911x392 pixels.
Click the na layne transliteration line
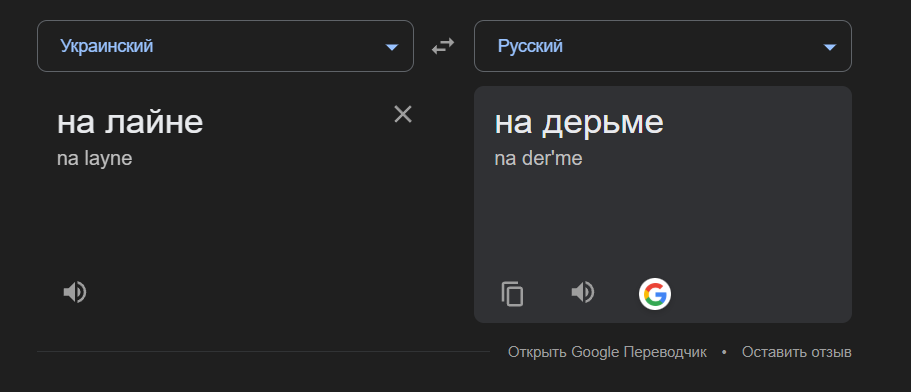[x=95, y=159]
